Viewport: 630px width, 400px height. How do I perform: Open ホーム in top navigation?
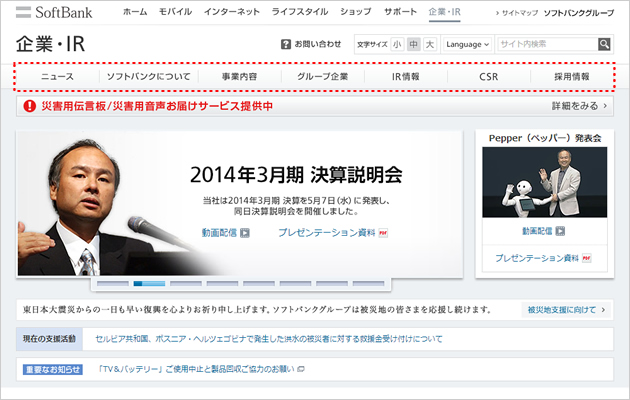point(135,12)
